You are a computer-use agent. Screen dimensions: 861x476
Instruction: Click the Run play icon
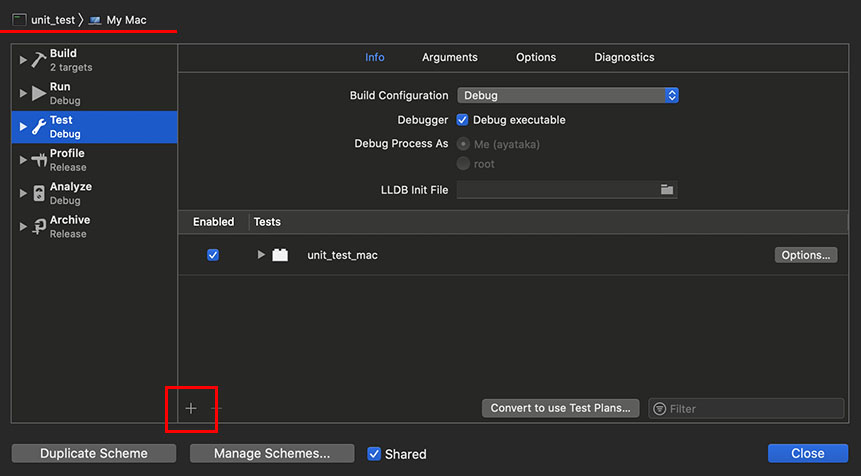click(39, 93)
